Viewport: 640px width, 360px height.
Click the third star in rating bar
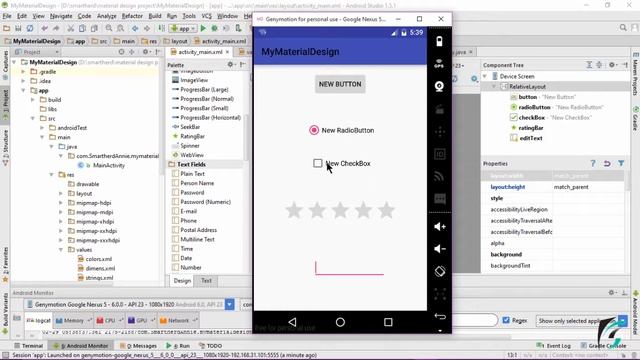click(340, 210)
